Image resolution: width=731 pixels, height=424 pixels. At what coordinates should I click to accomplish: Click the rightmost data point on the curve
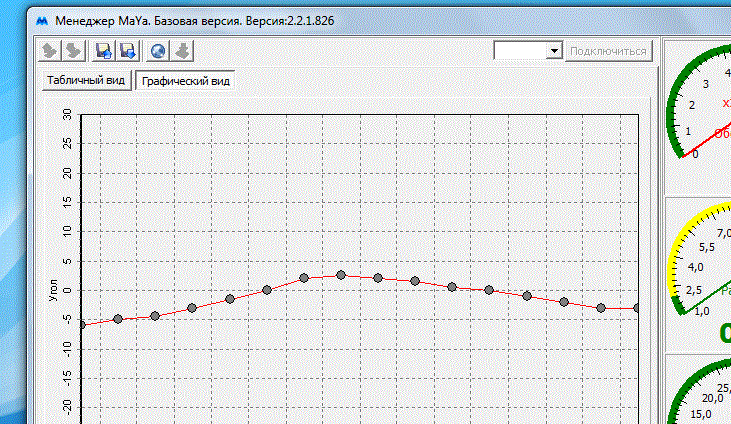[637, 308]
